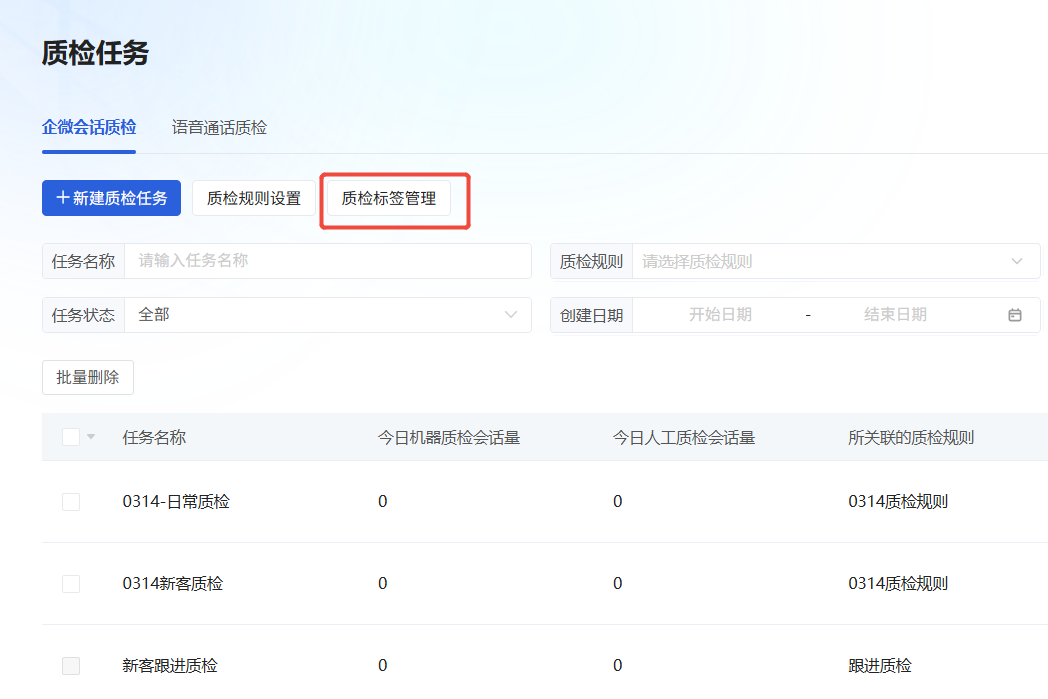The height and width of the screenshot is (699, 1048).
Task: Click the 任务名称 column header
Action: [154, 438]
